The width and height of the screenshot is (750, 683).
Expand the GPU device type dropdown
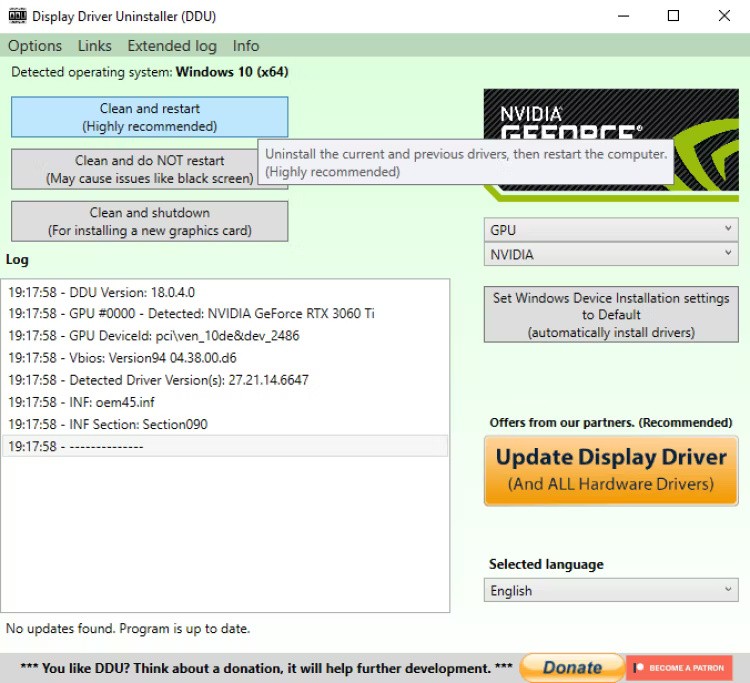(610, 230)
